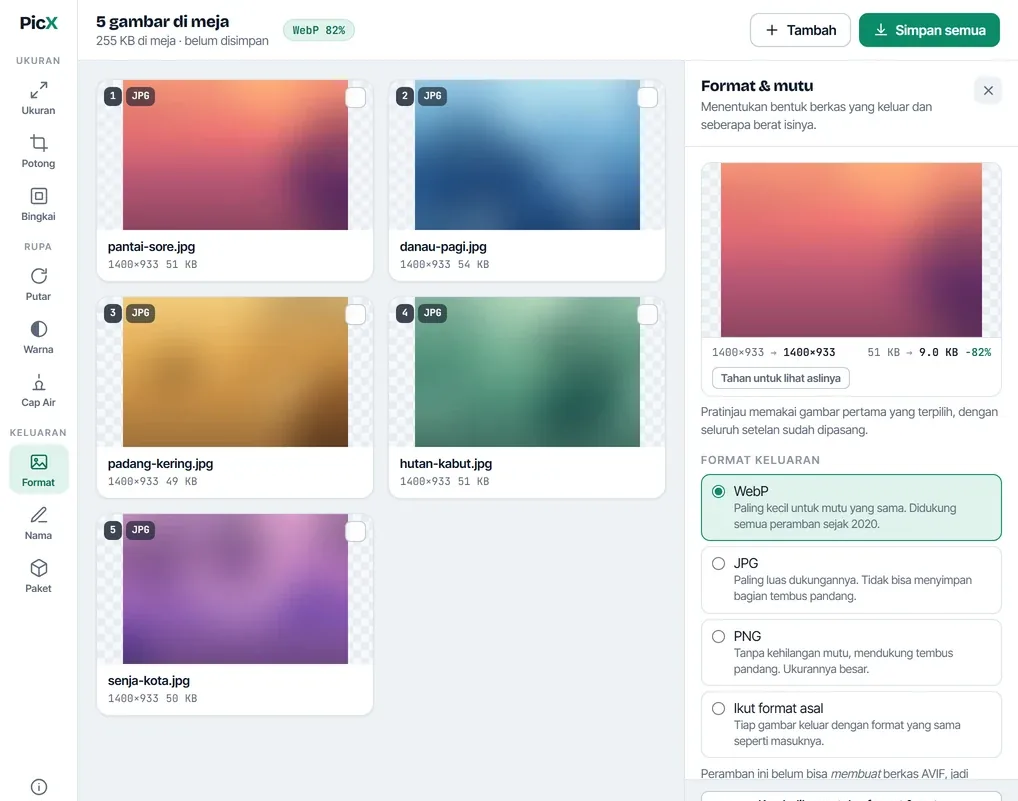
Task: Tick the checkbox on senja-kota.jpg
Action: (x=355, y=532)
